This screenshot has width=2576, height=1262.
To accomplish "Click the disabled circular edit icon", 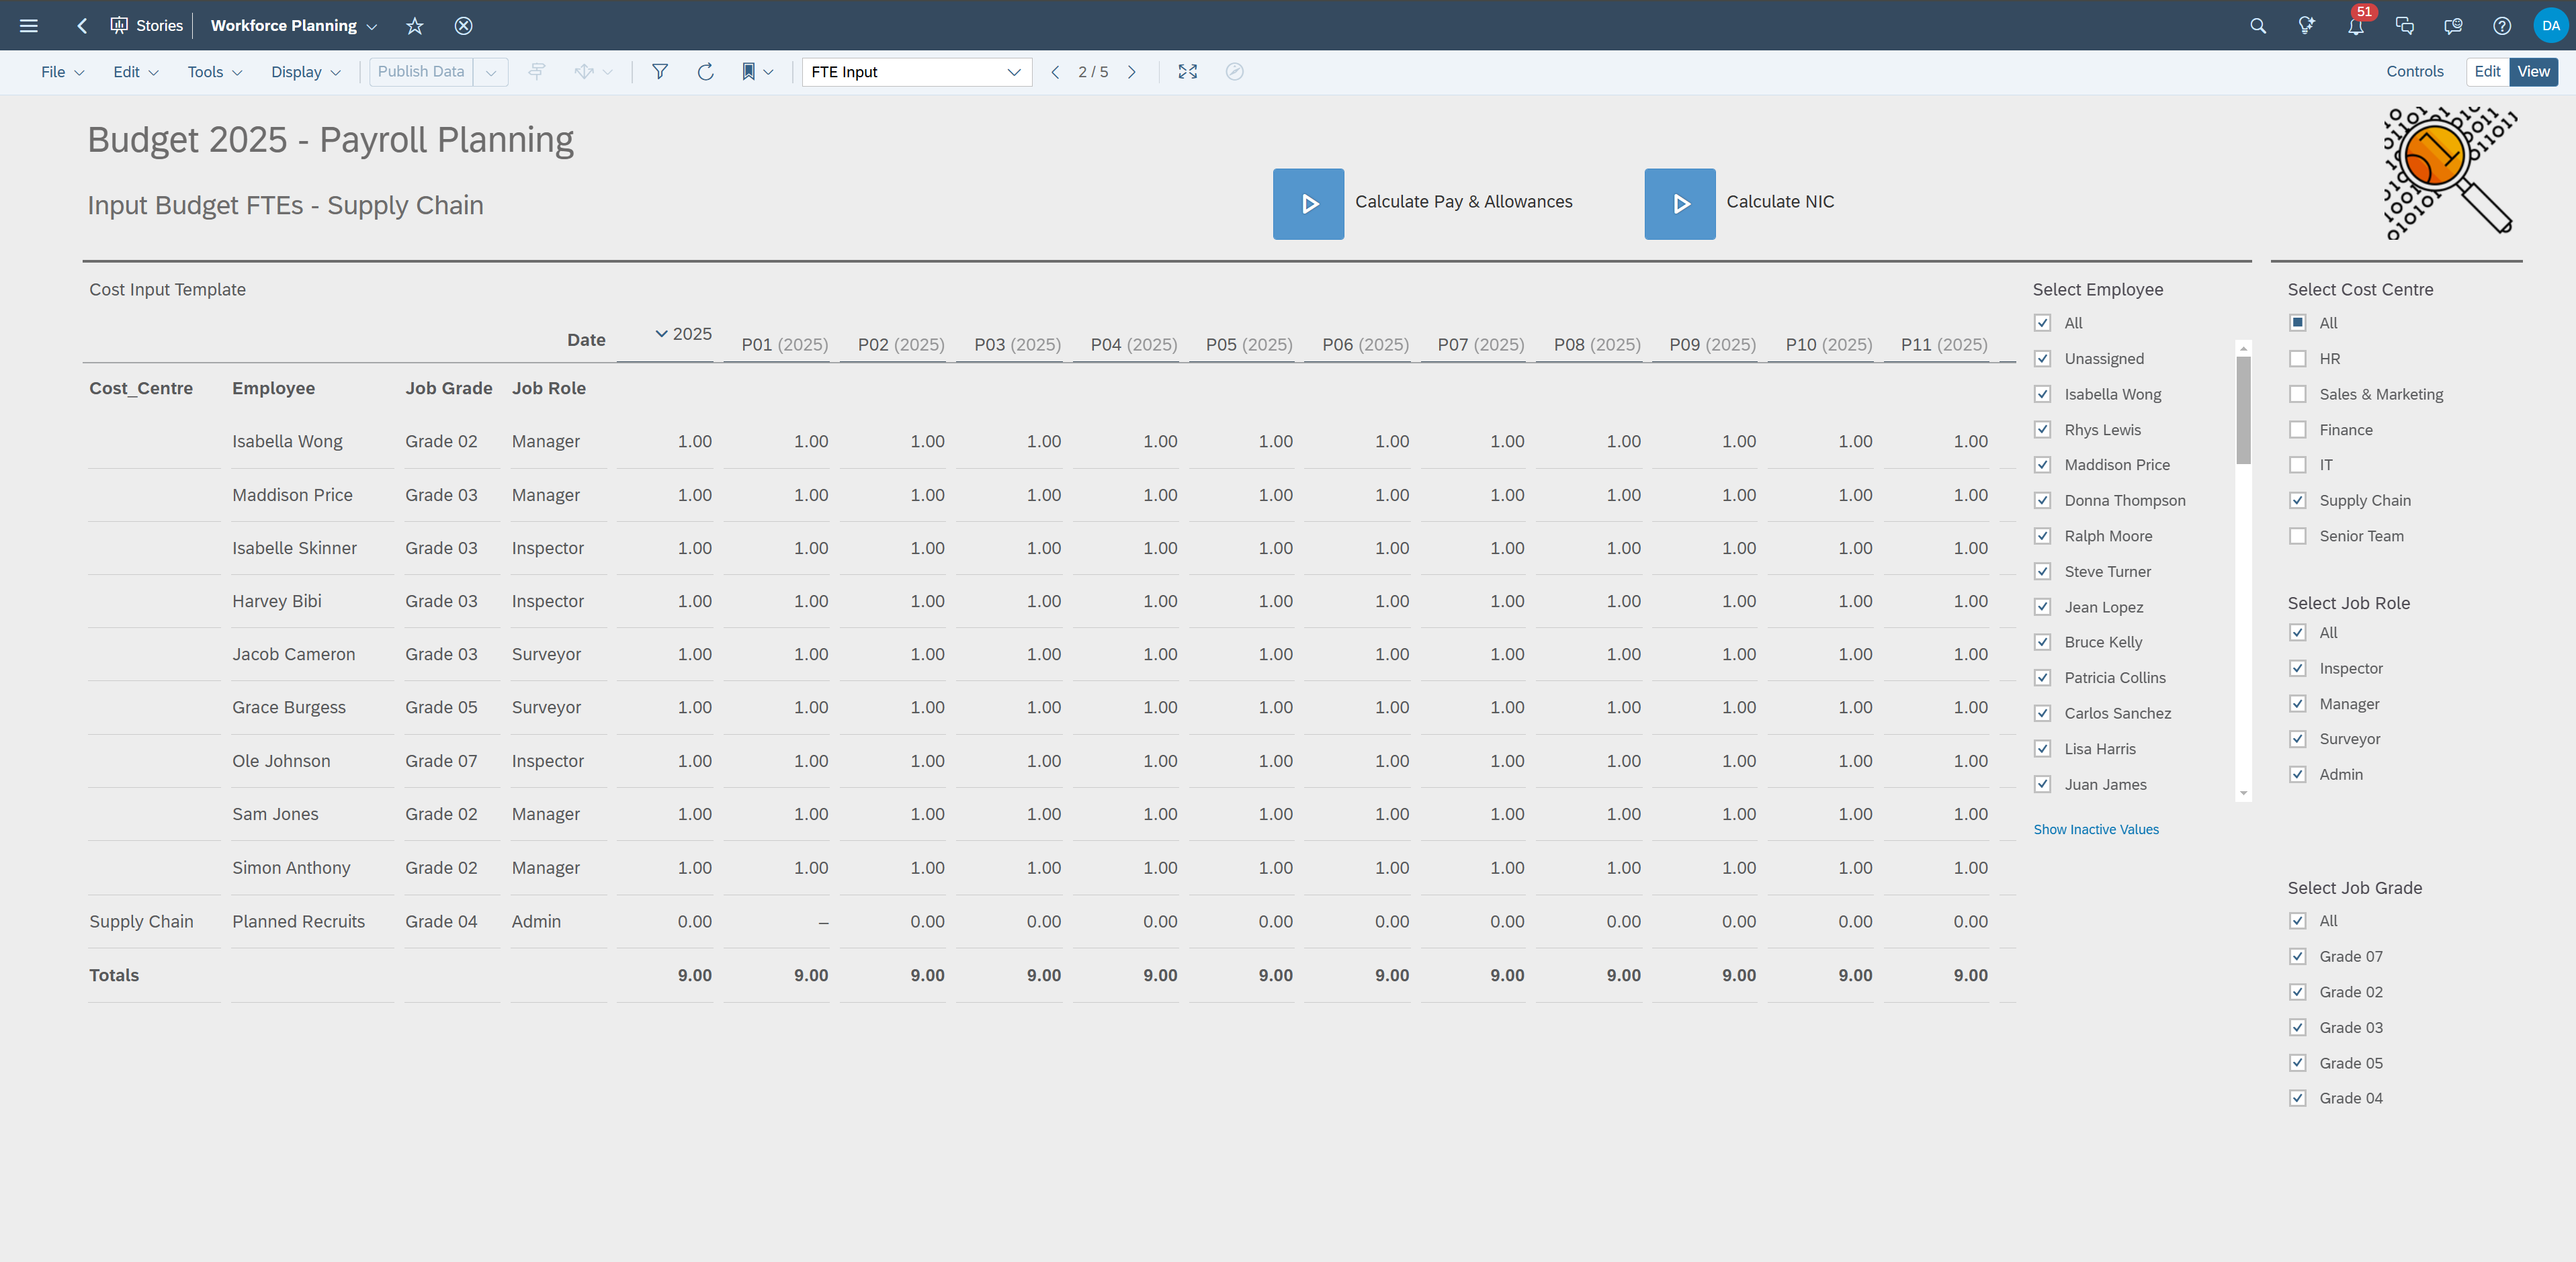I will [1235, 72].
